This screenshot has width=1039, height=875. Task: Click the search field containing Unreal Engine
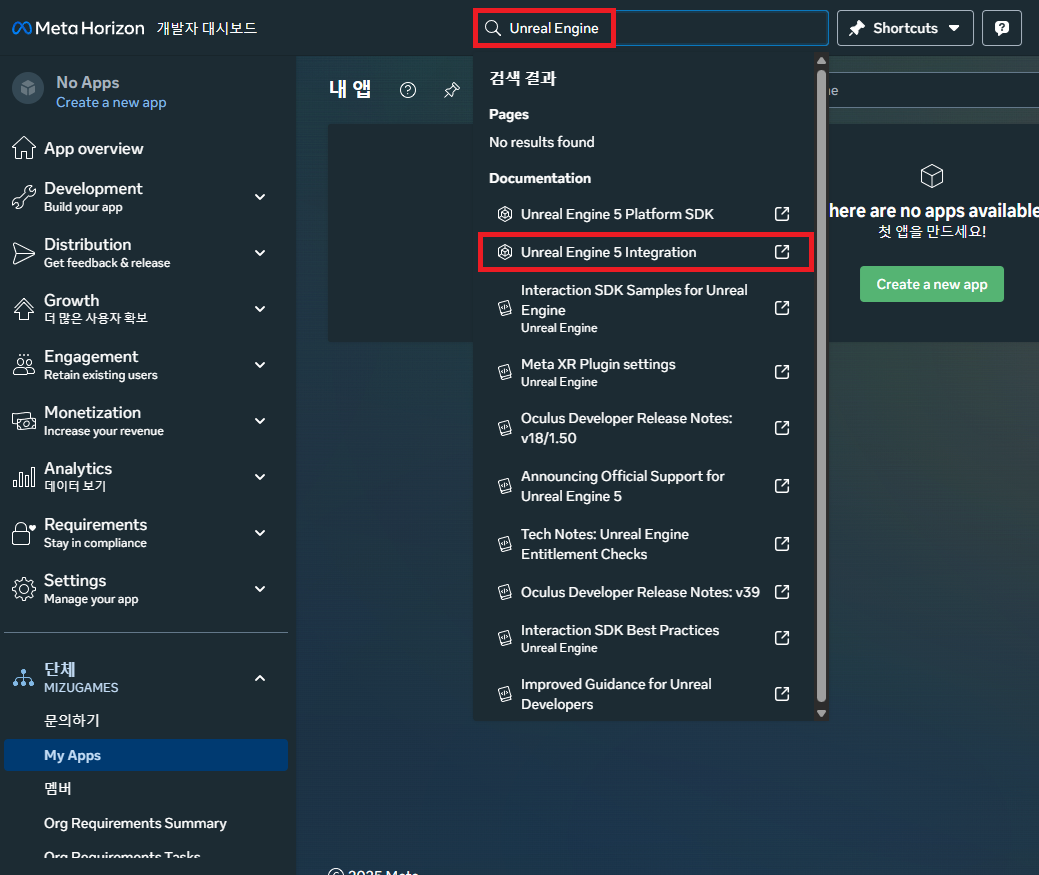click(651, 28)
